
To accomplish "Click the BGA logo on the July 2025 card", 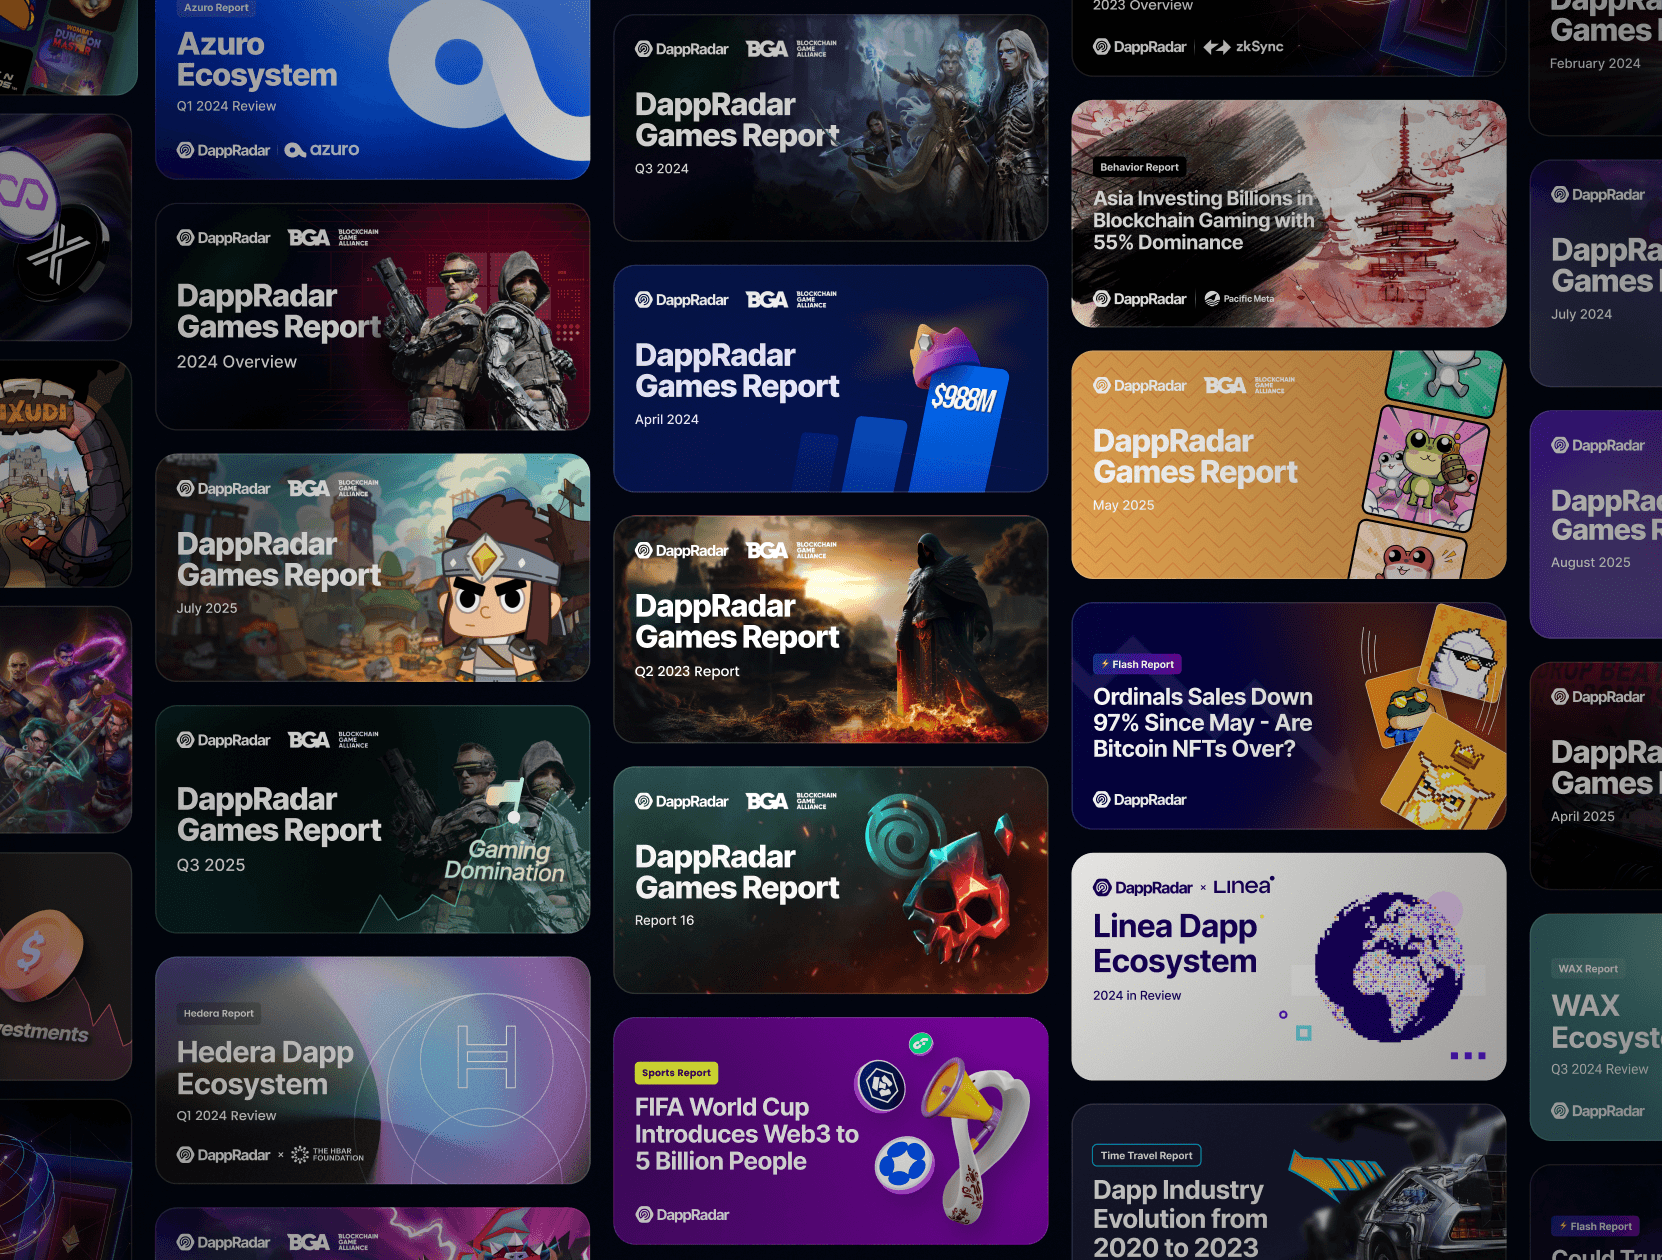I will click(333, 488).
